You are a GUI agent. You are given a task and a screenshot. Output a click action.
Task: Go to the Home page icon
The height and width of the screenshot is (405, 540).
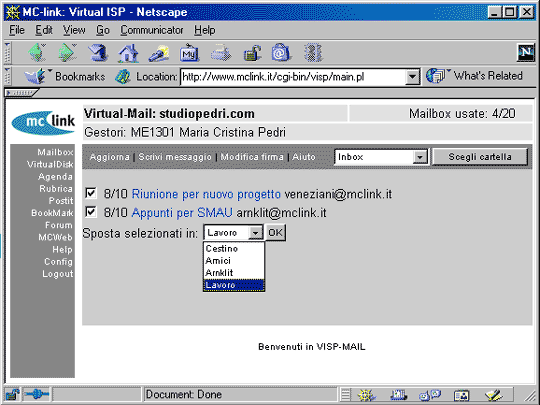tap(128, 53)
